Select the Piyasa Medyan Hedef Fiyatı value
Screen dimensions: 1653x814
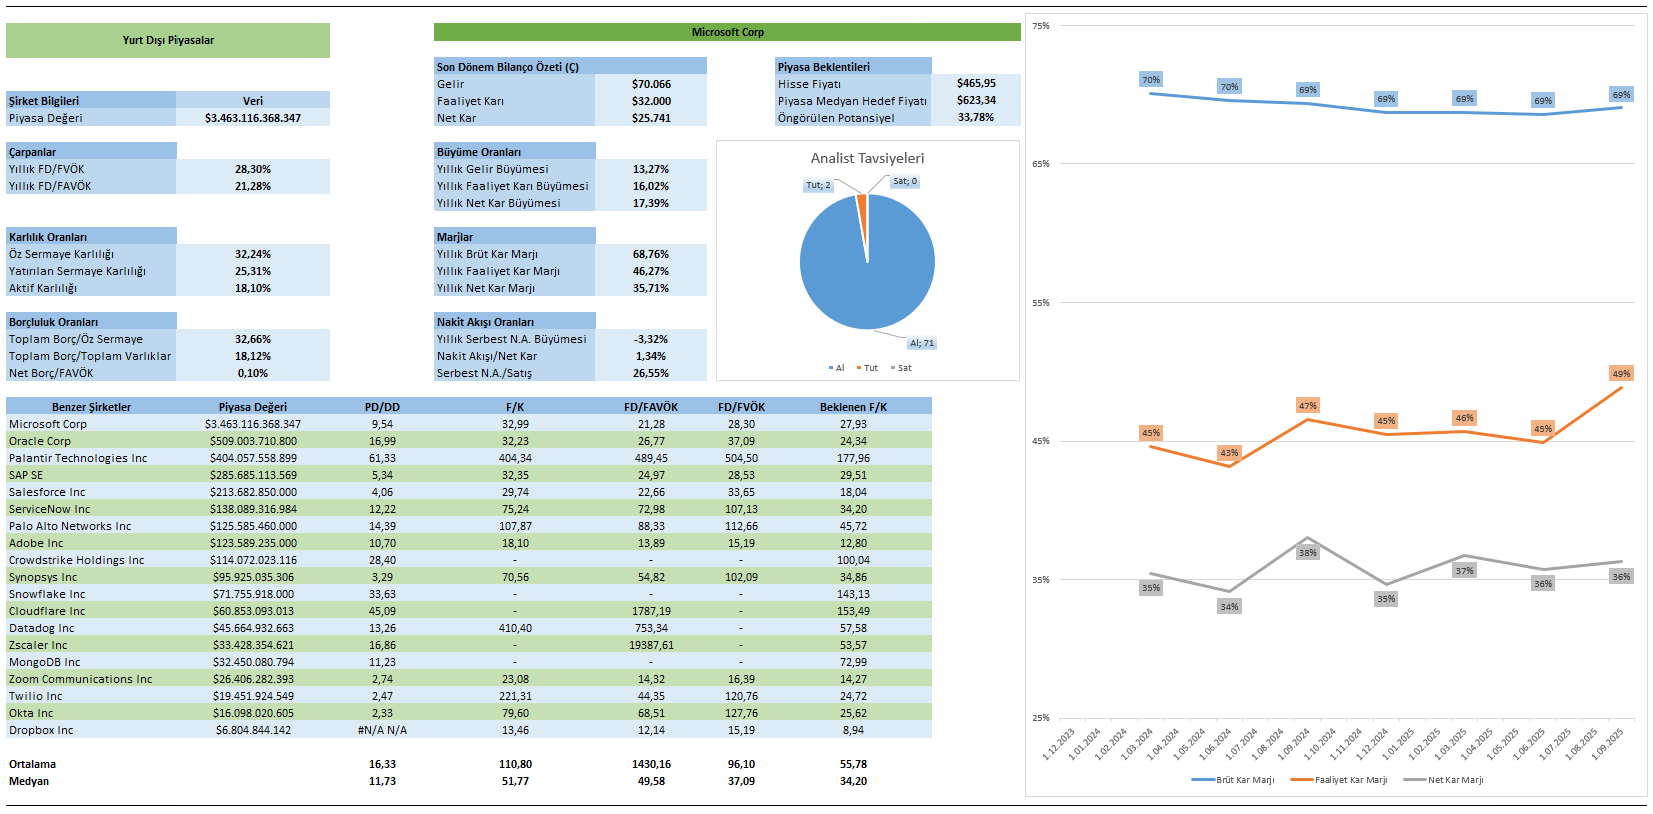(x=975, y=100)
